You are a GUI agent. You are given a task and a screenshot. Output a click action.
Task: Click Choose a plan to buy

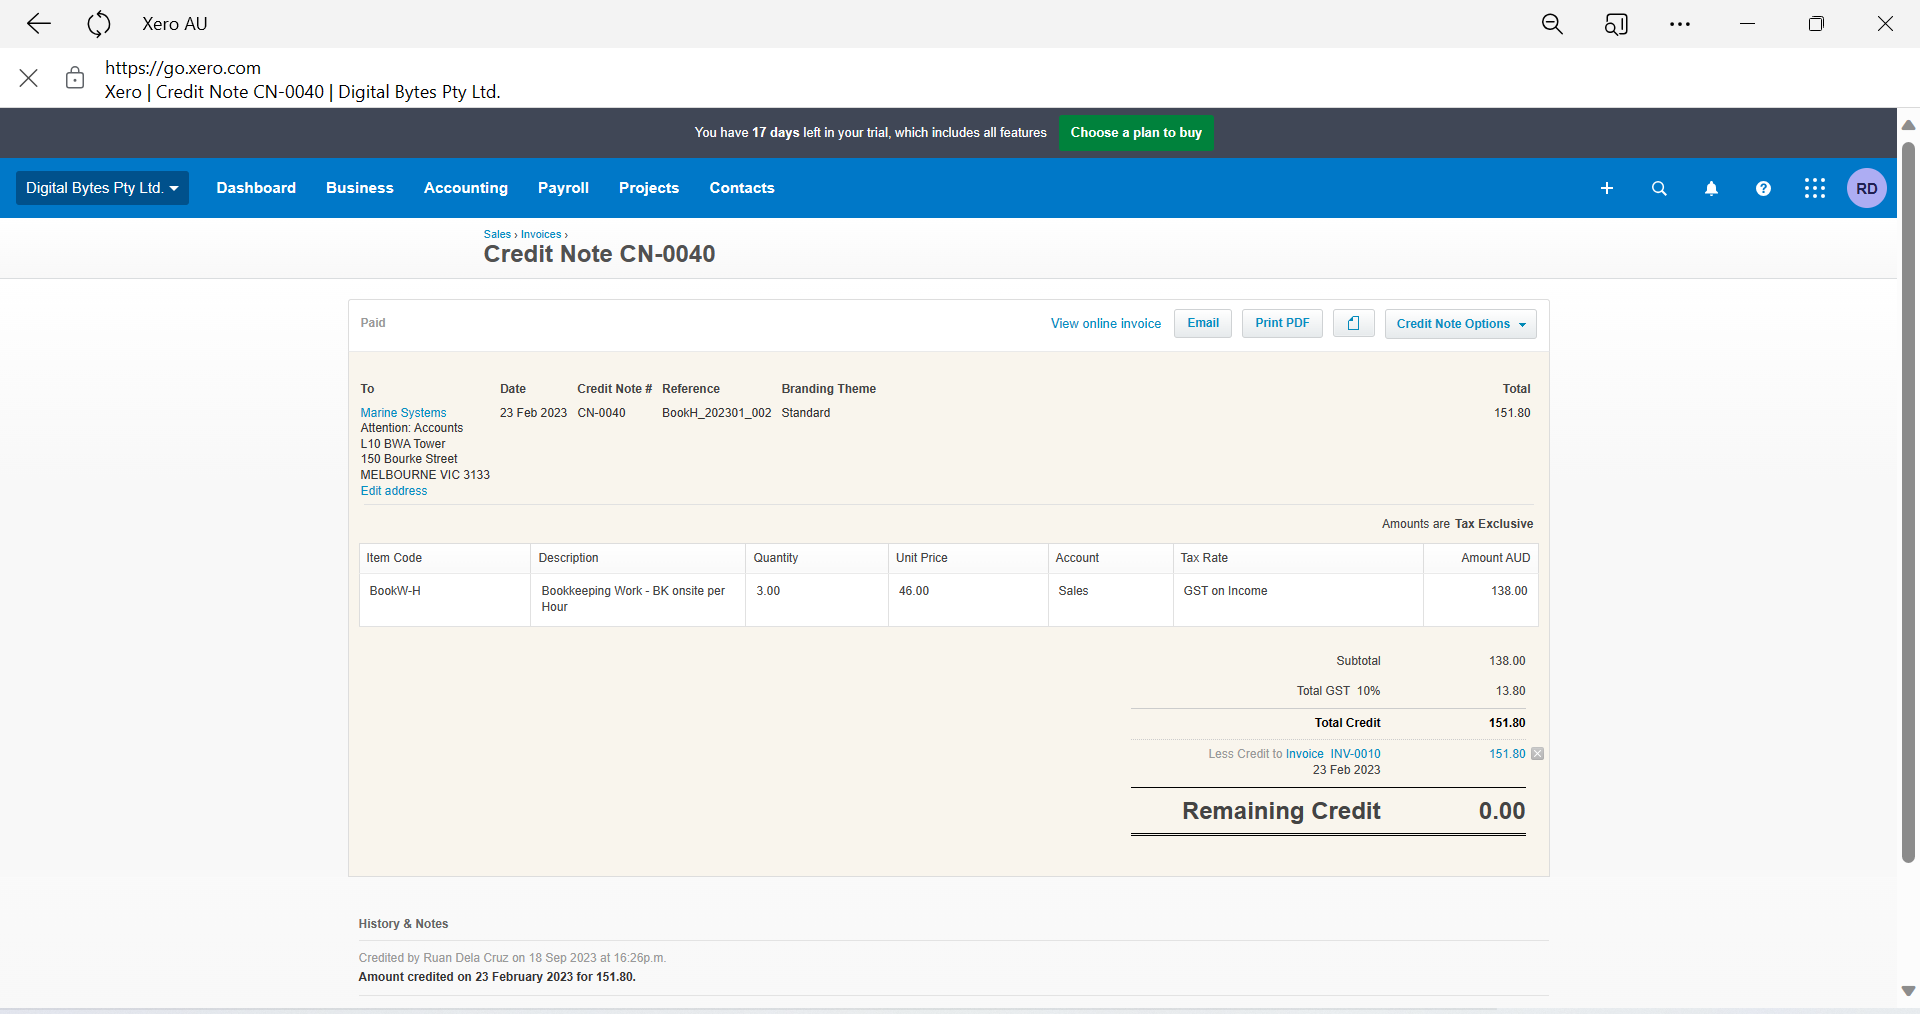click(x=1136, y=133)
